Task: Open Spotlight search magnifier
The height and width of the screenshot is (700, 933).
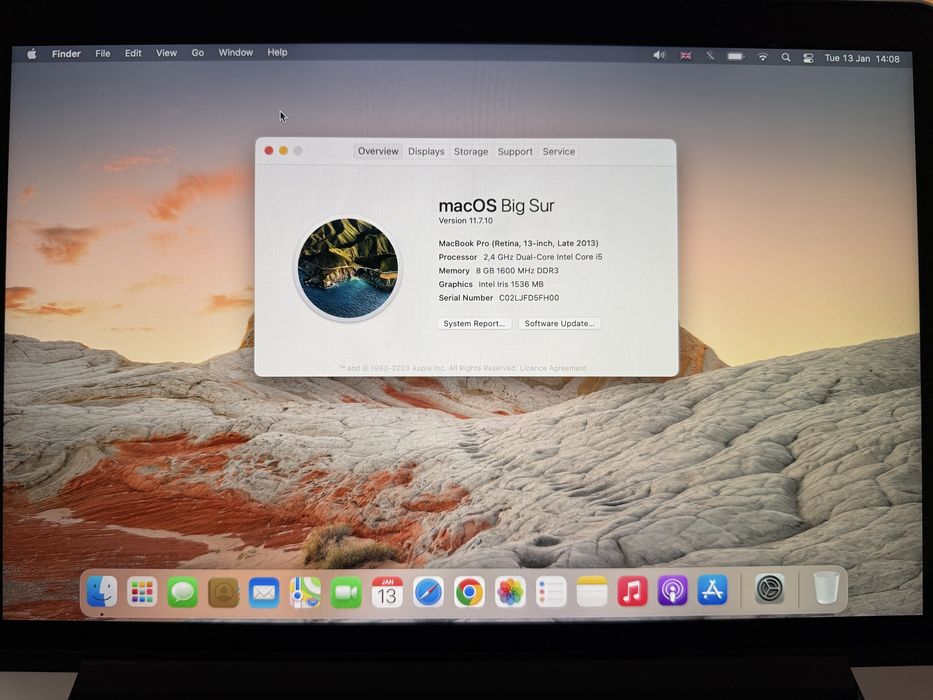Action: 786,57
